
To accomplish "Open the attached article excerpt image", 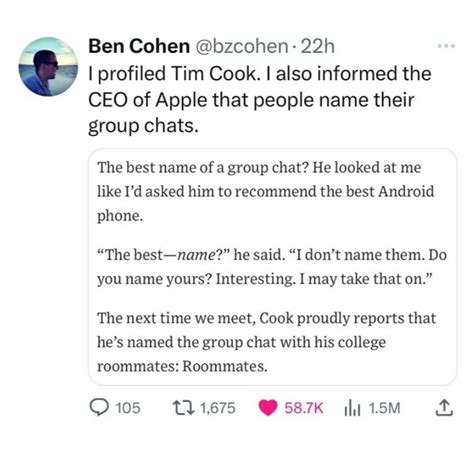I will [273, 267].
